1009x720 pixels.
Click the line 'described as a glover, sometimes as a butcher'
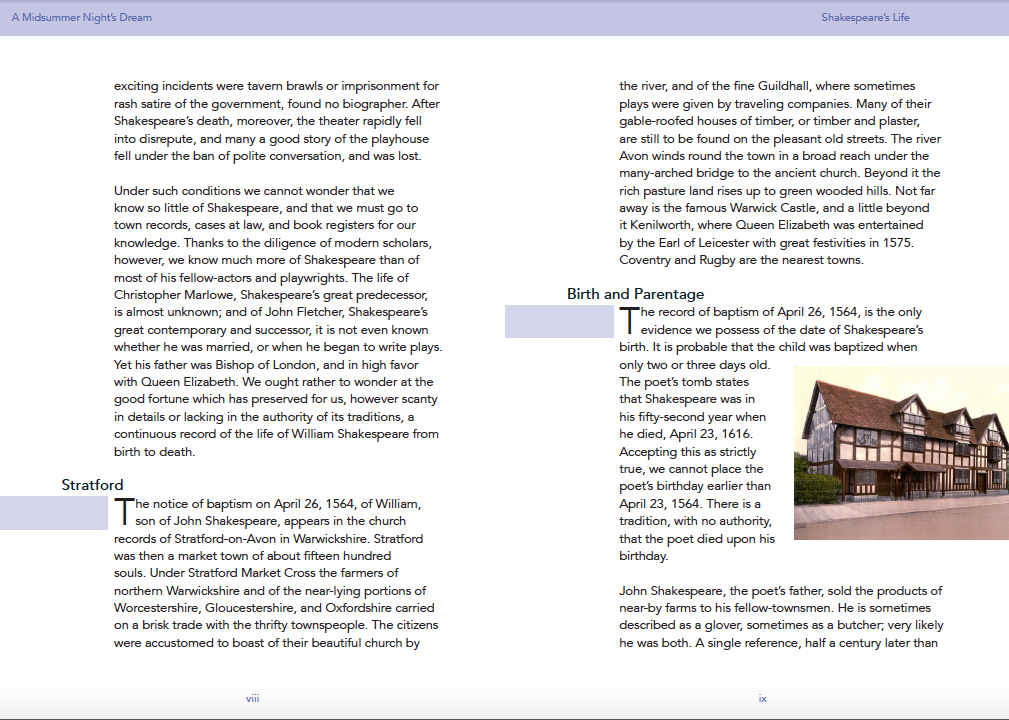tap(781, 625)
